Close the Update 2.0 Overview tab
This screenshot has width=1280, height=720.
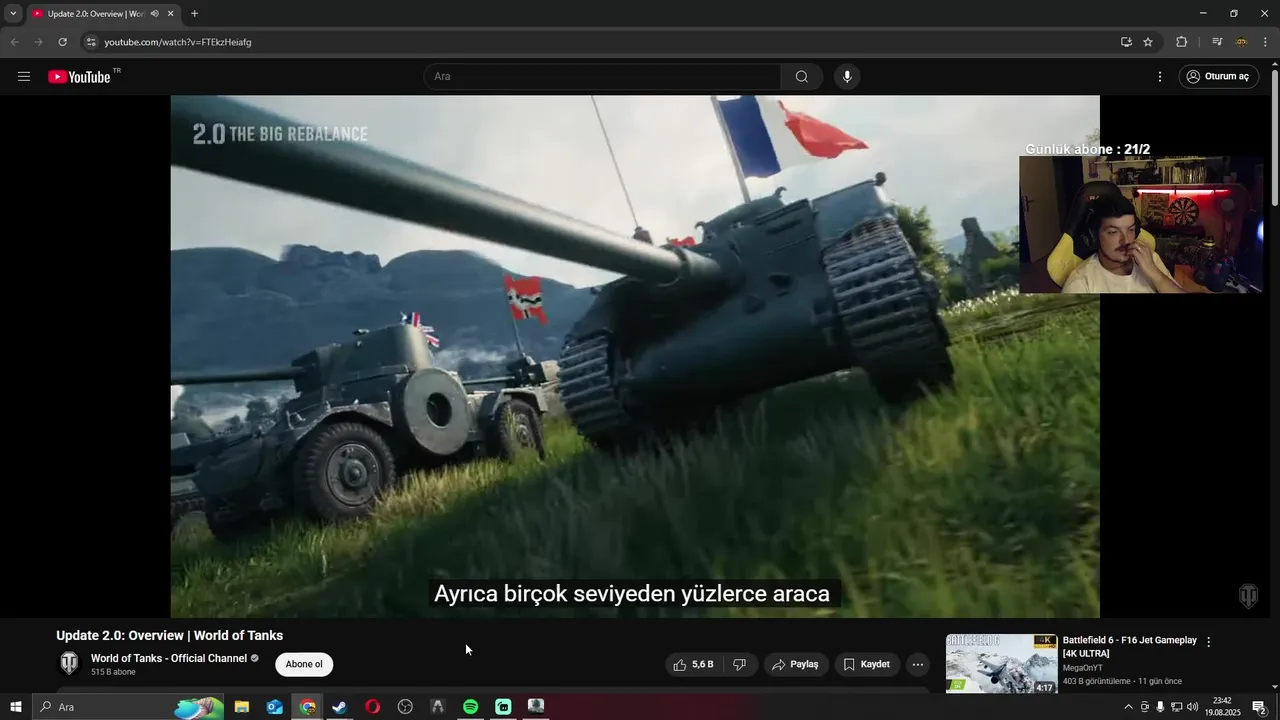click(x=171, y=14)
